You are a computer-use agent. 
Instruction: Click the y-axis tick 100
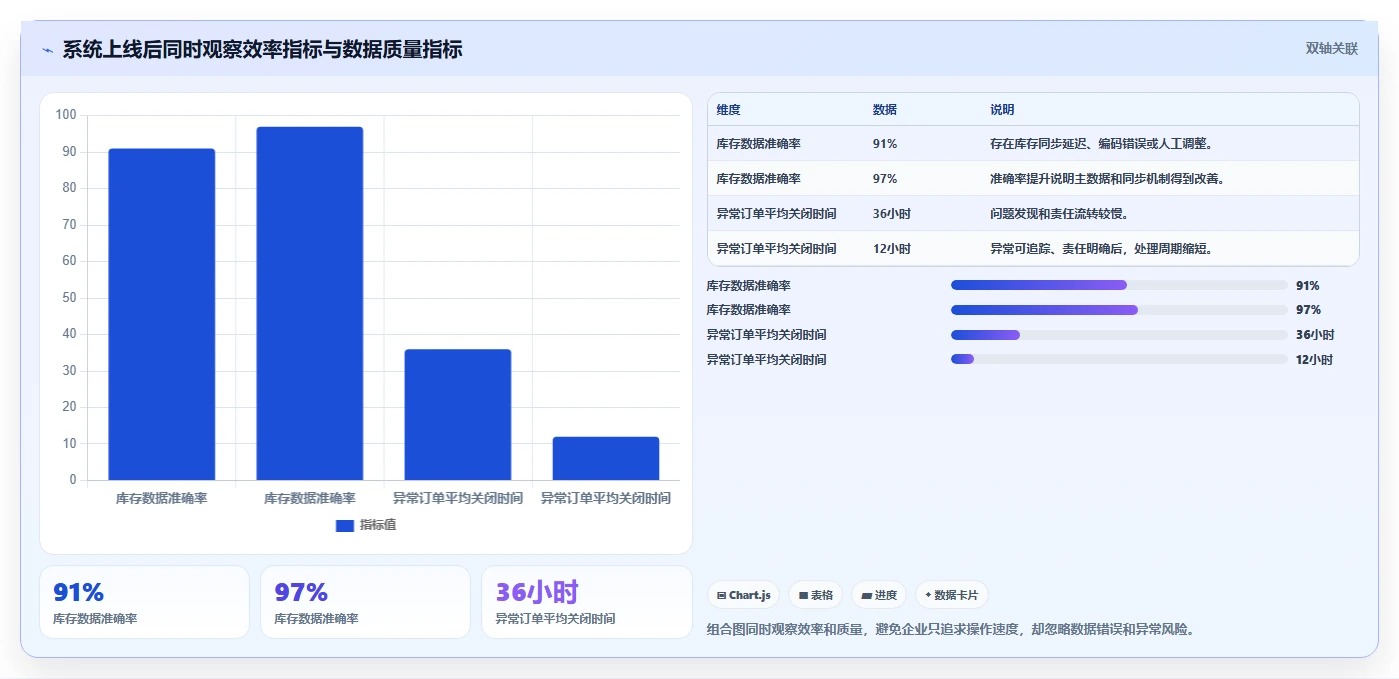click(66, 115)
